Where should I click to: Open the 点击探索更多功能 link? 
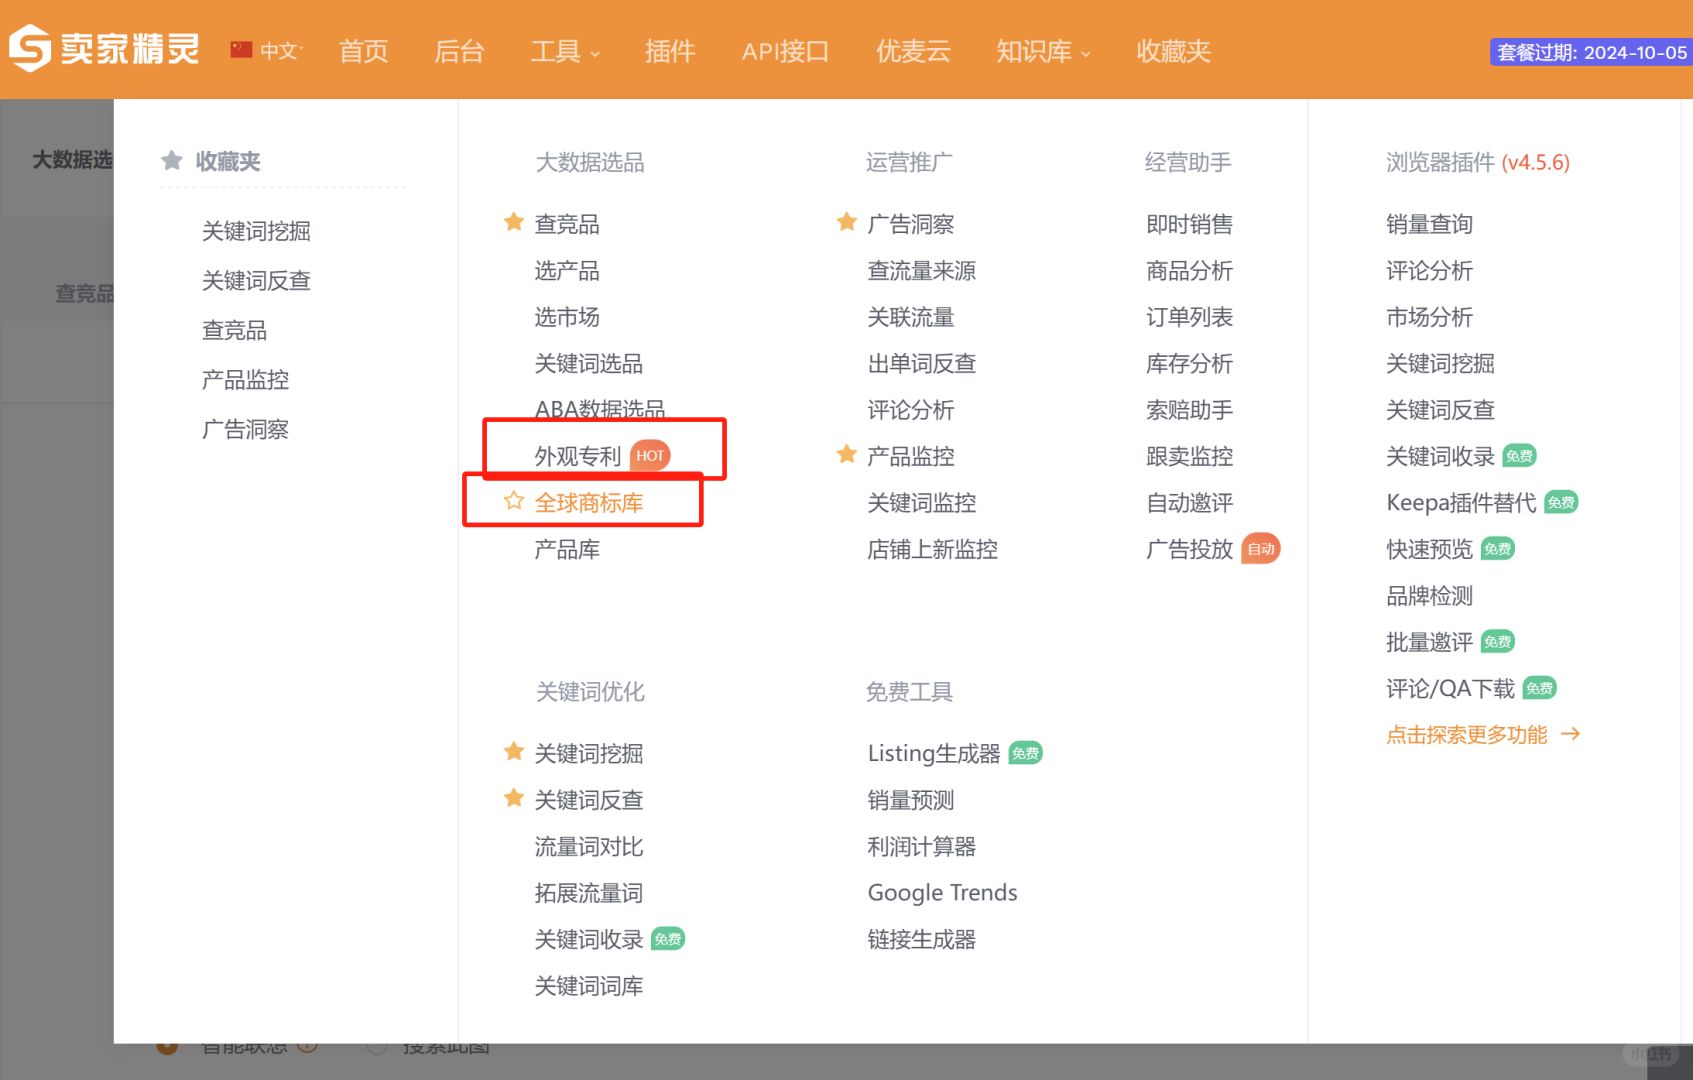point(1466,735)
